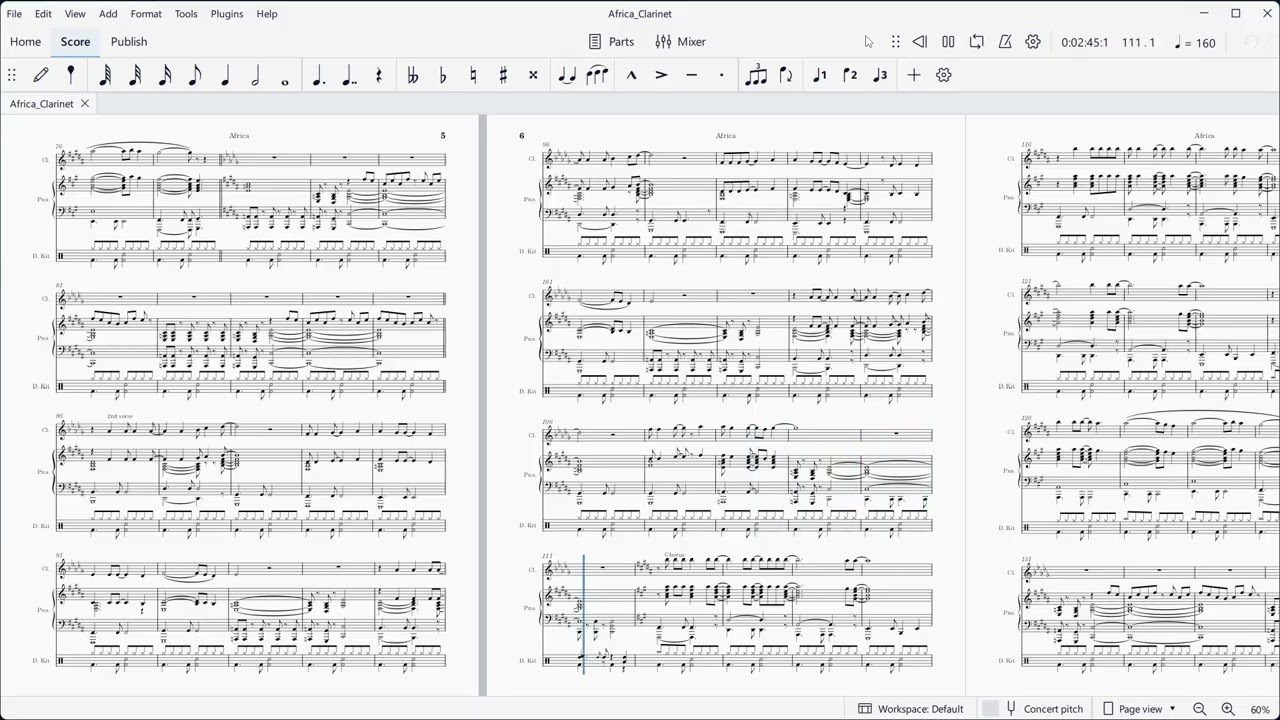
Task: Insert a rest
Action: tap(379, 75)
